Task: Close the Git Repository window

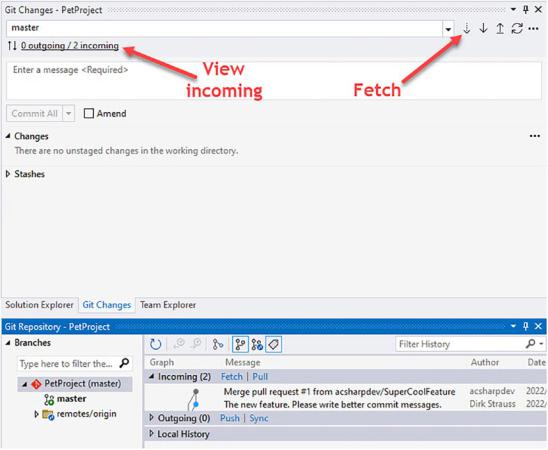Action: pyautogui.click(x=539, y=326)
